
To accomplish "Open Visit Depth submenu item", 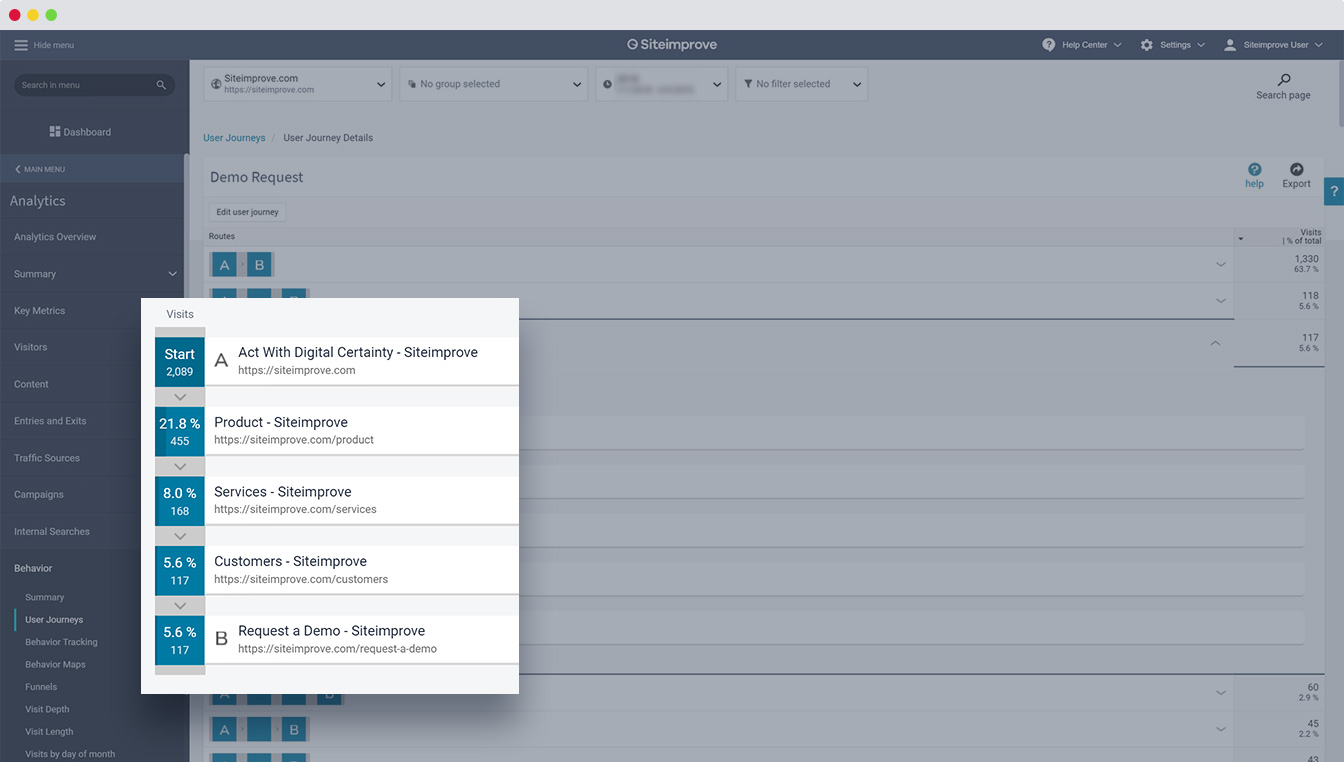I will click(47, 709).
